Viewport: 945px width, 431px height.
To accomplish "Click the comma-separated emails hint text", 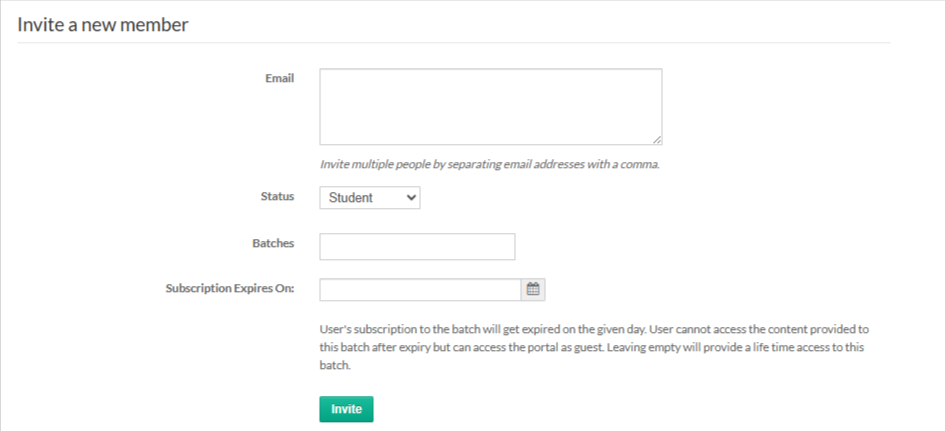I will (489, 164).
